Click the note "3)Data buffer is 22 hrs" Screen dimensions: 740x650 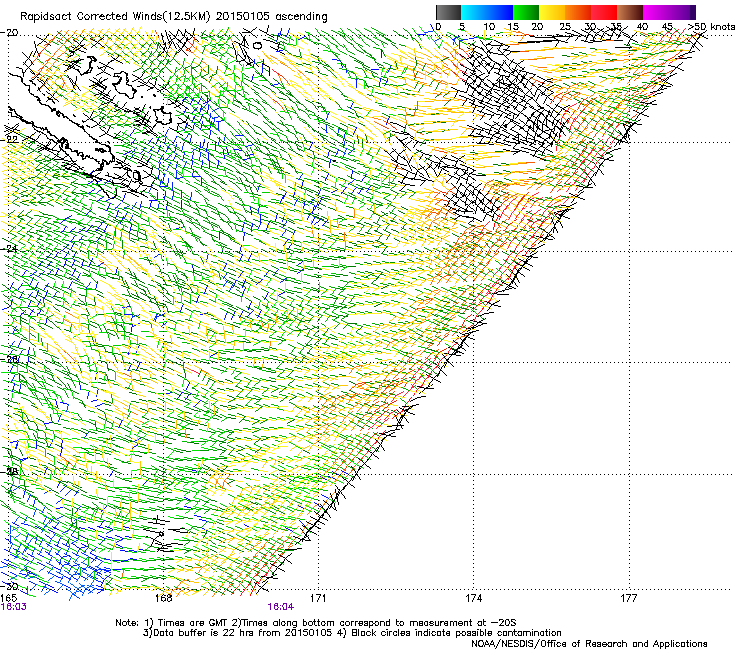click(x=212, y=633)
